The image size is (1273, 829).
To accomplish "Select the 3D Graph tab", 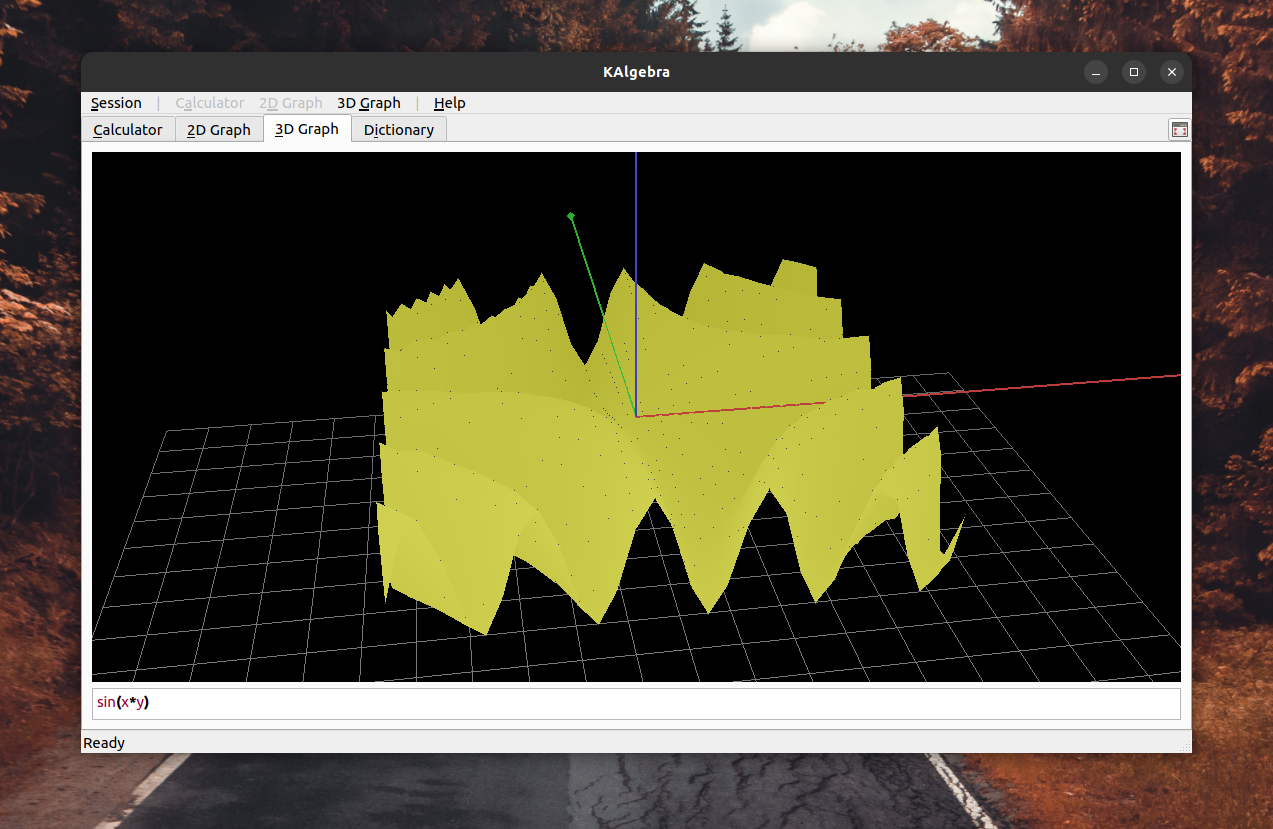I will (x=306, y=129).
